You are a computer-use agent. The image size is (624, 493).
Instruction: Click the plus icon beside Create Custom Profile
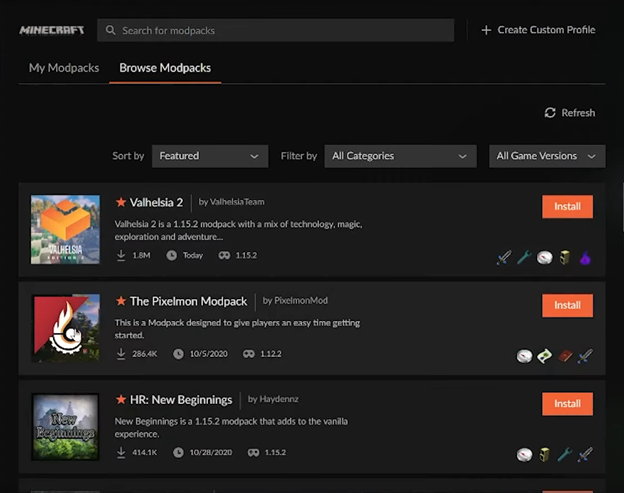tap(486, 30)
